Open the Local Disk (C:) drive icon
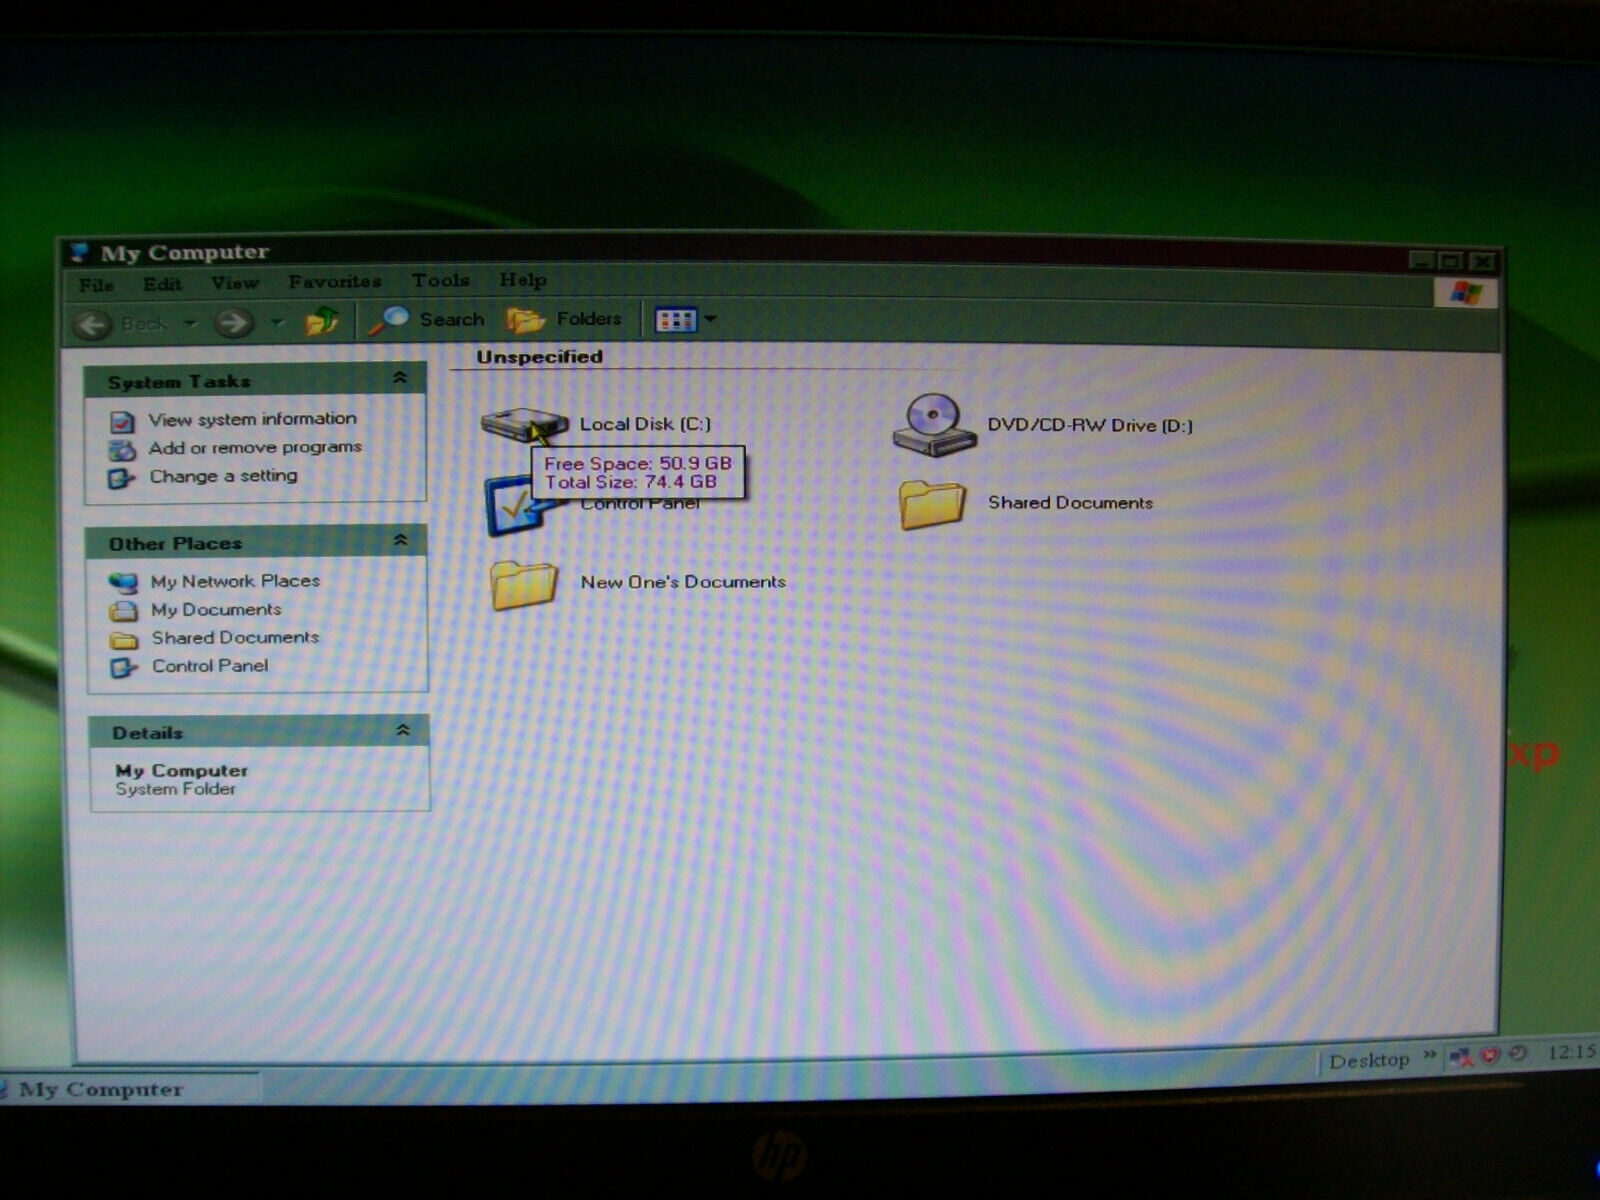This screenshot has width=1600, height=1200. coord(523,424)
